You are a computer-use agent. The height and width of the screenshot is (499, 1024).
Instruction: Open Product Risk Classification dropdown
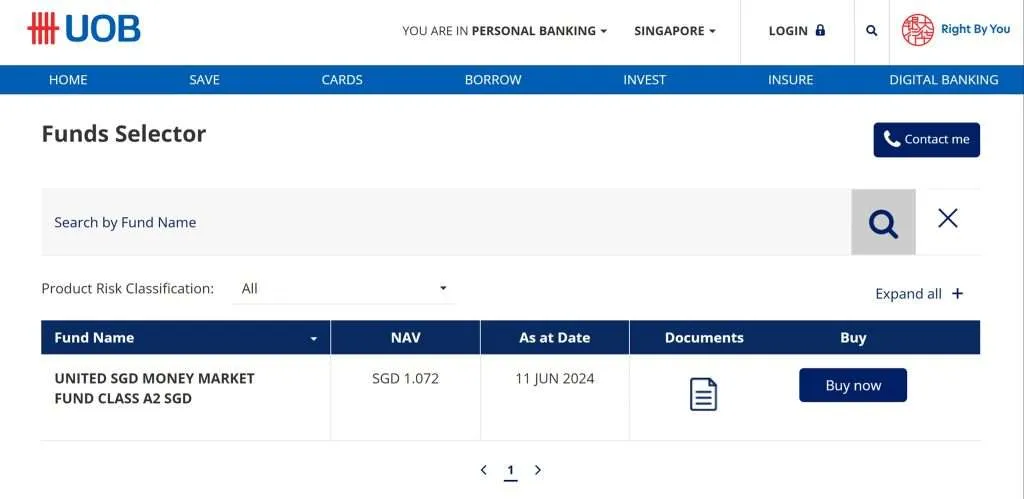click(x=344, y=288)
